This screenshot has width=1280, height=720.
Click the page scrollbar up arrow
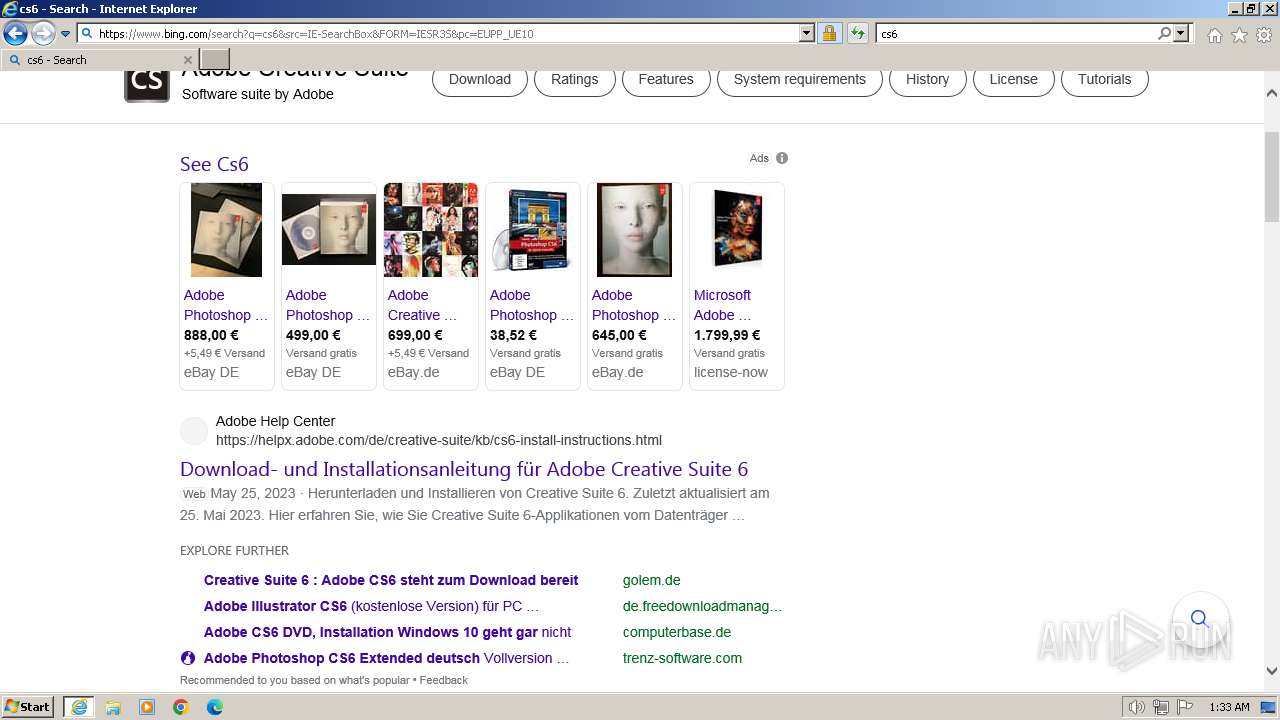pos(1272,93)
